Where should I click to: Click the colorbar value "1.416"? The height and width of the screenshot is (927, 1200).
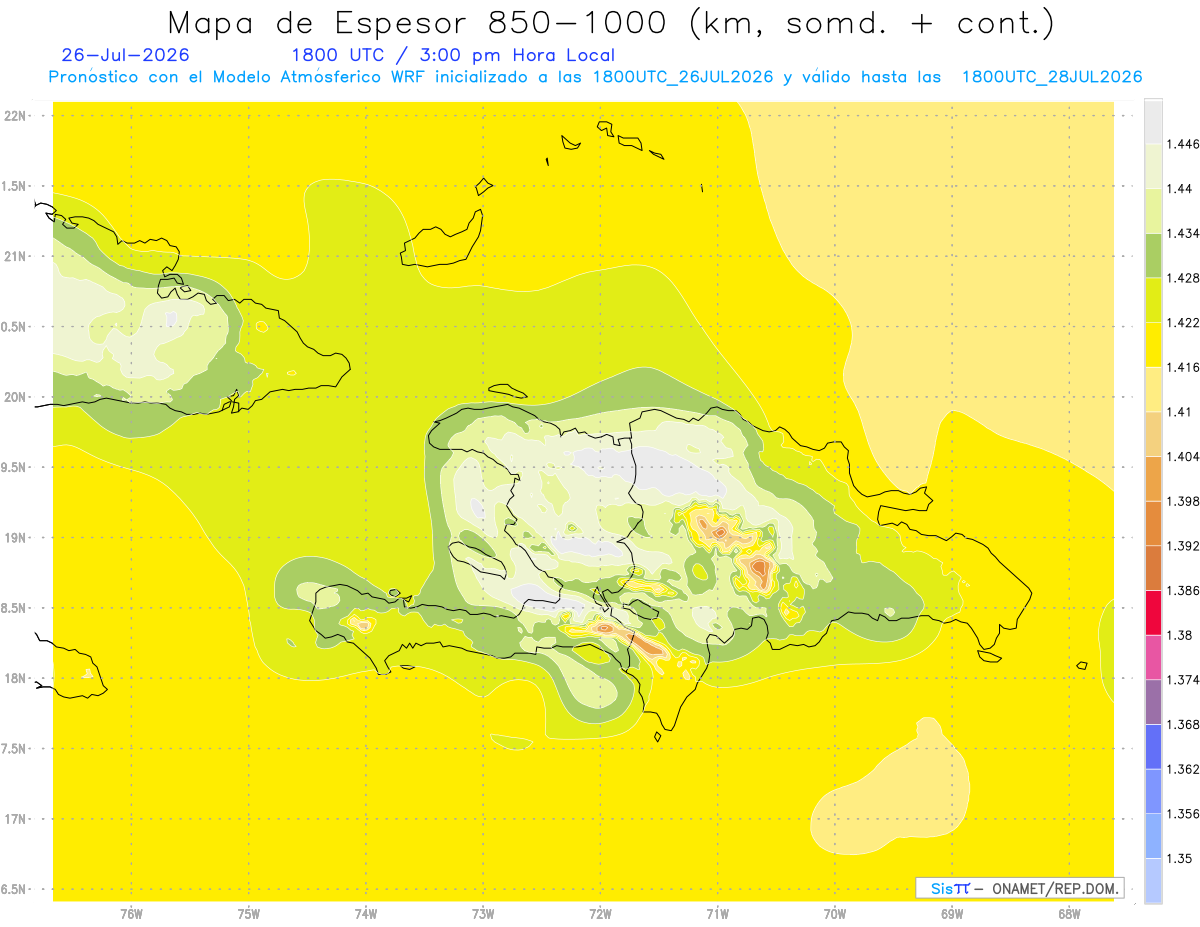[x=1185, y=367]
